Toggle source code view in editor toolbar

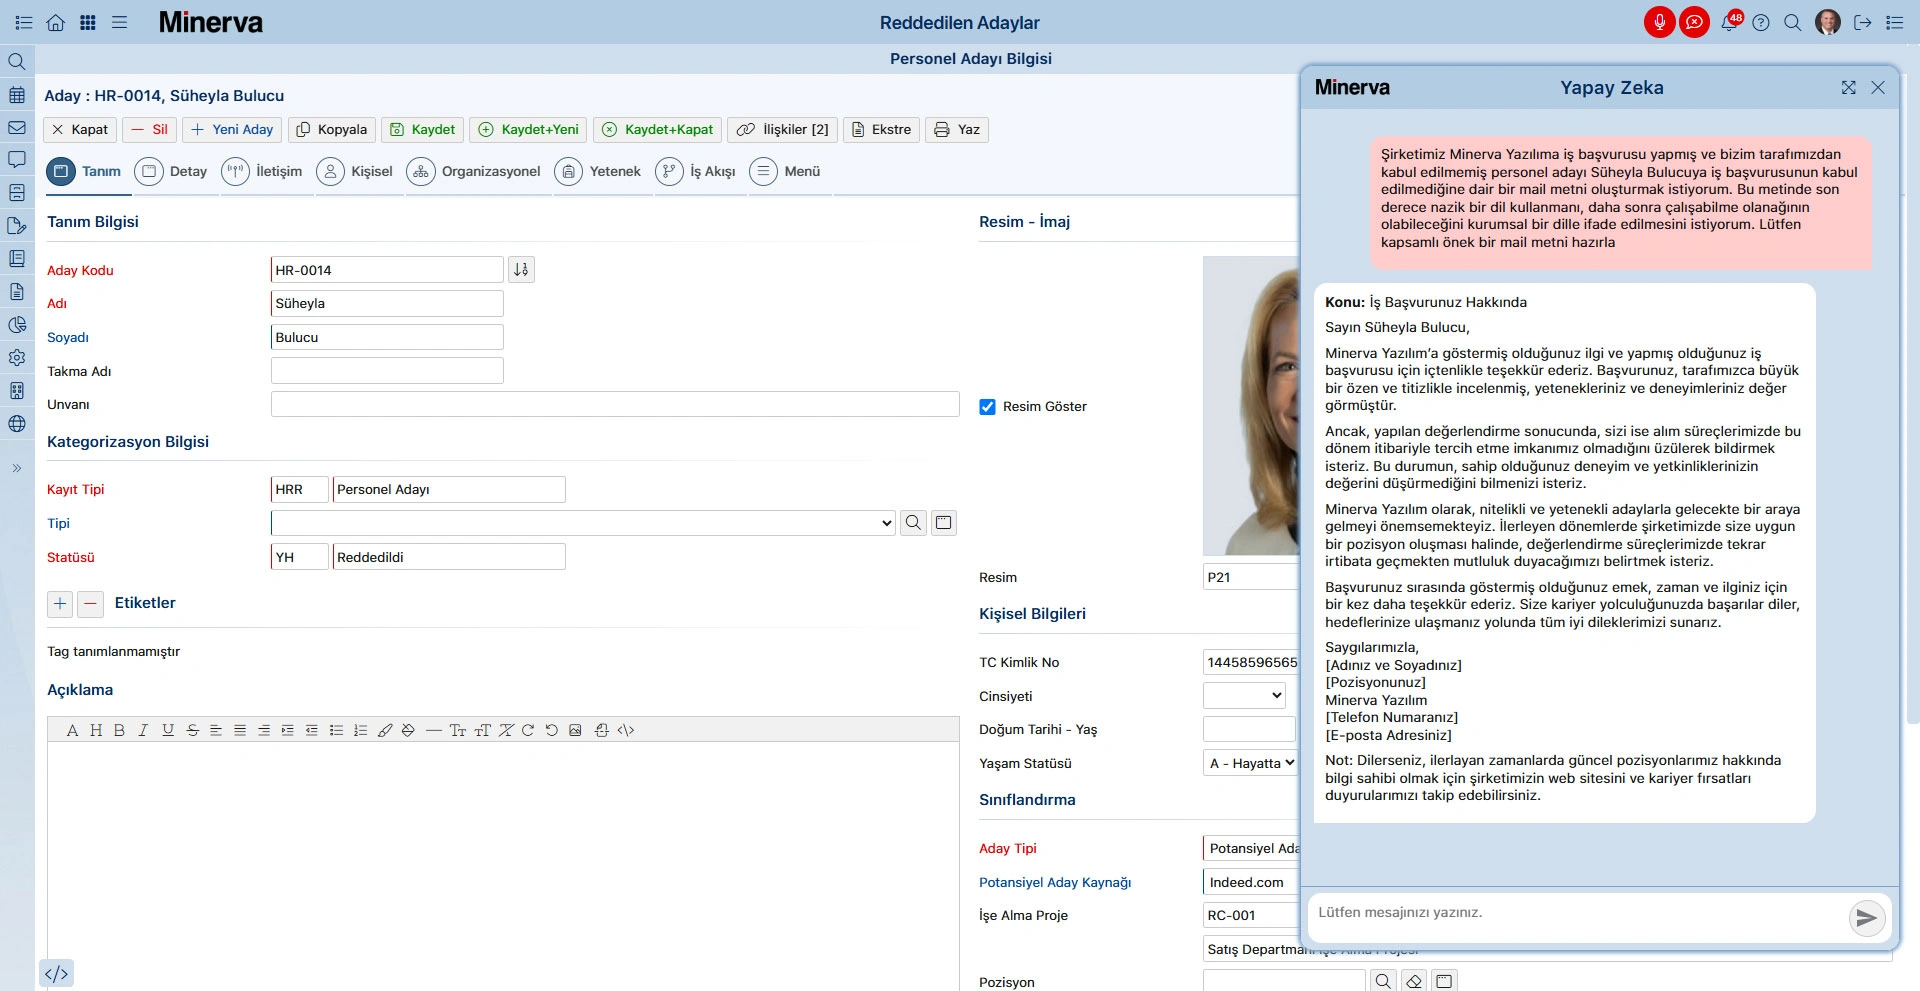pos(626,730)
